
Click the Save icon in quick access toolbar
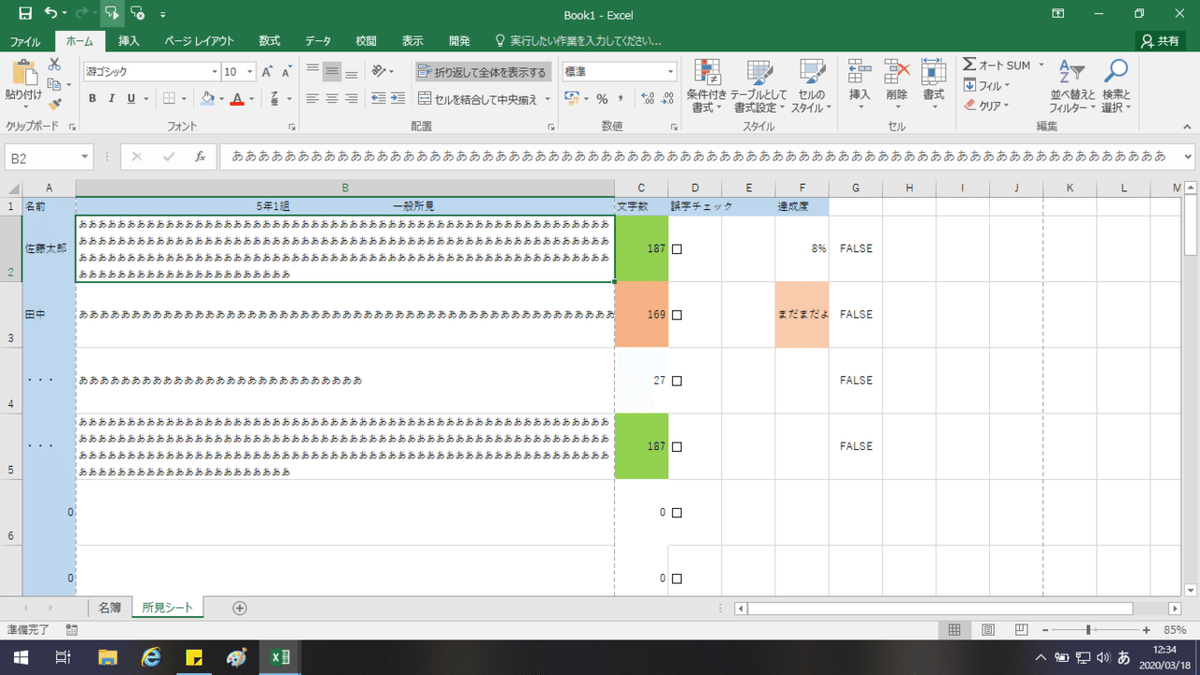tap(25, 14)
